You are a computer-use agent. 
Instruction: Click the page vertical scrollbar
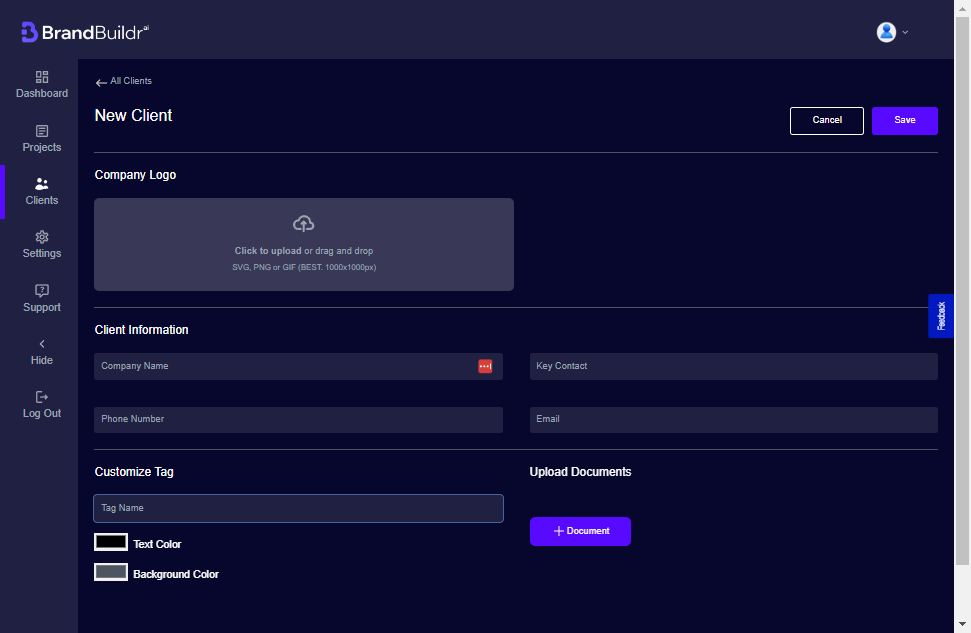tap(962, 291)
